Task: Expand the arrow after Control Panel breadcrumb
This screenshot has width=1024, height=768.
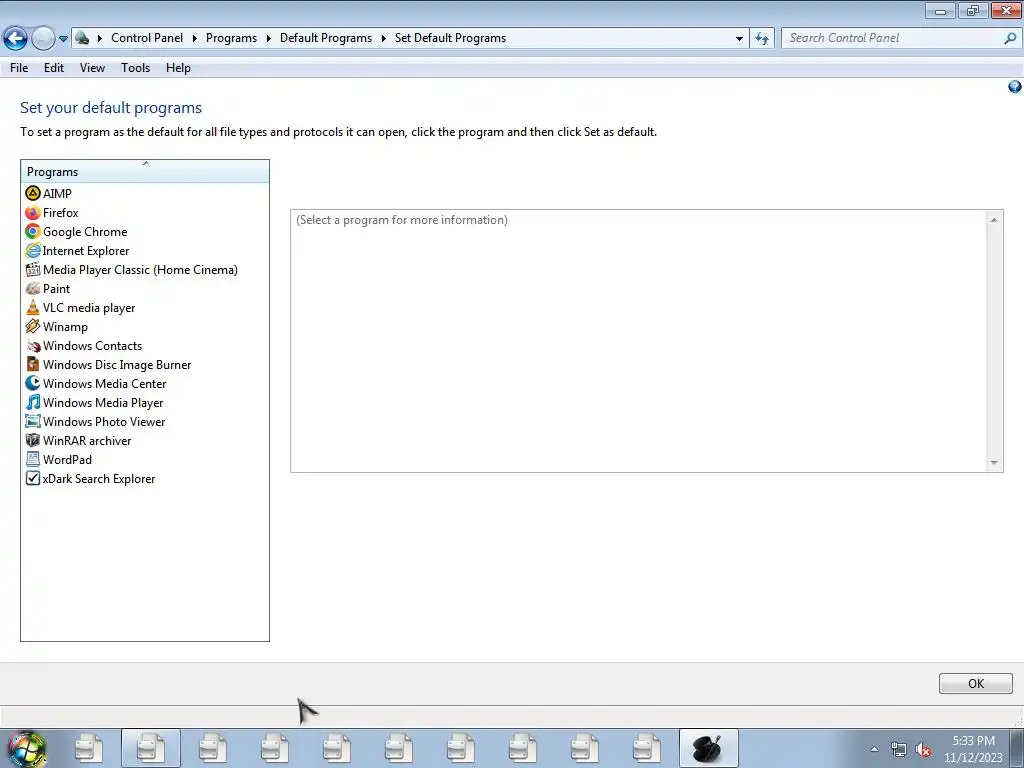Action: [195, 39]
